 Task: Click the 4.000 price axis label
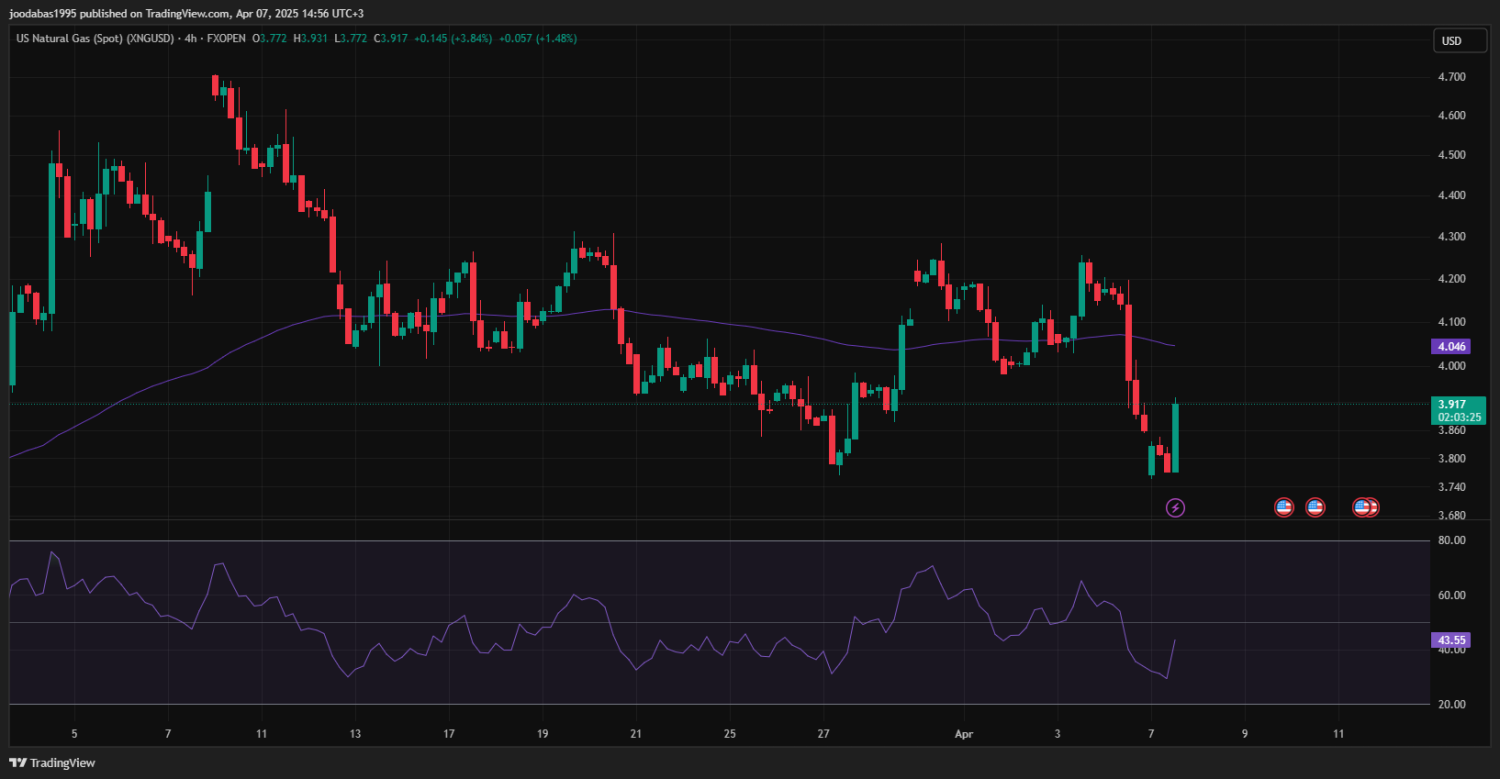coord(1451,367)
